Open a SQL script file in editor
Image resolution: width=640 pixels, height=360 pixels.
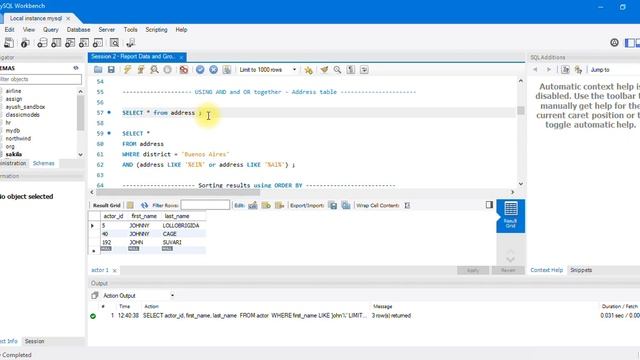pyautogui.click(x=98, y=70)
